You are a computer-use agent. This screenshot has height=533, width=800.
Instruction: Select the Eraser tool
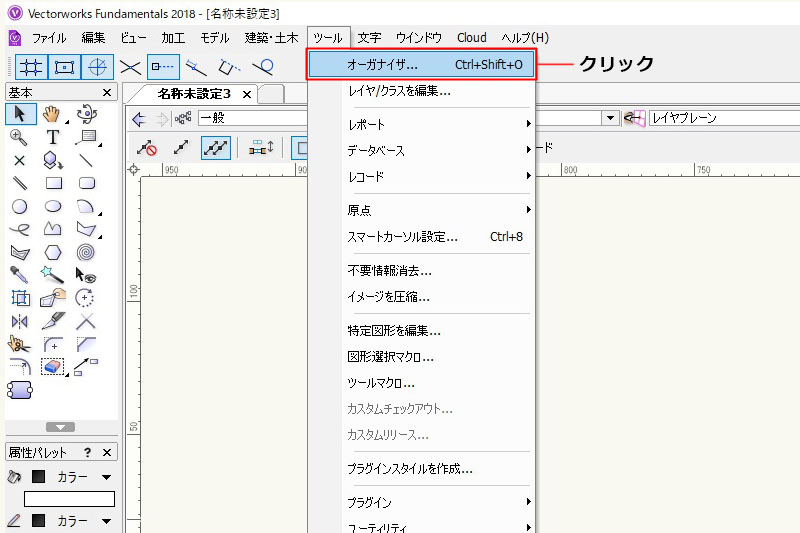53,367
